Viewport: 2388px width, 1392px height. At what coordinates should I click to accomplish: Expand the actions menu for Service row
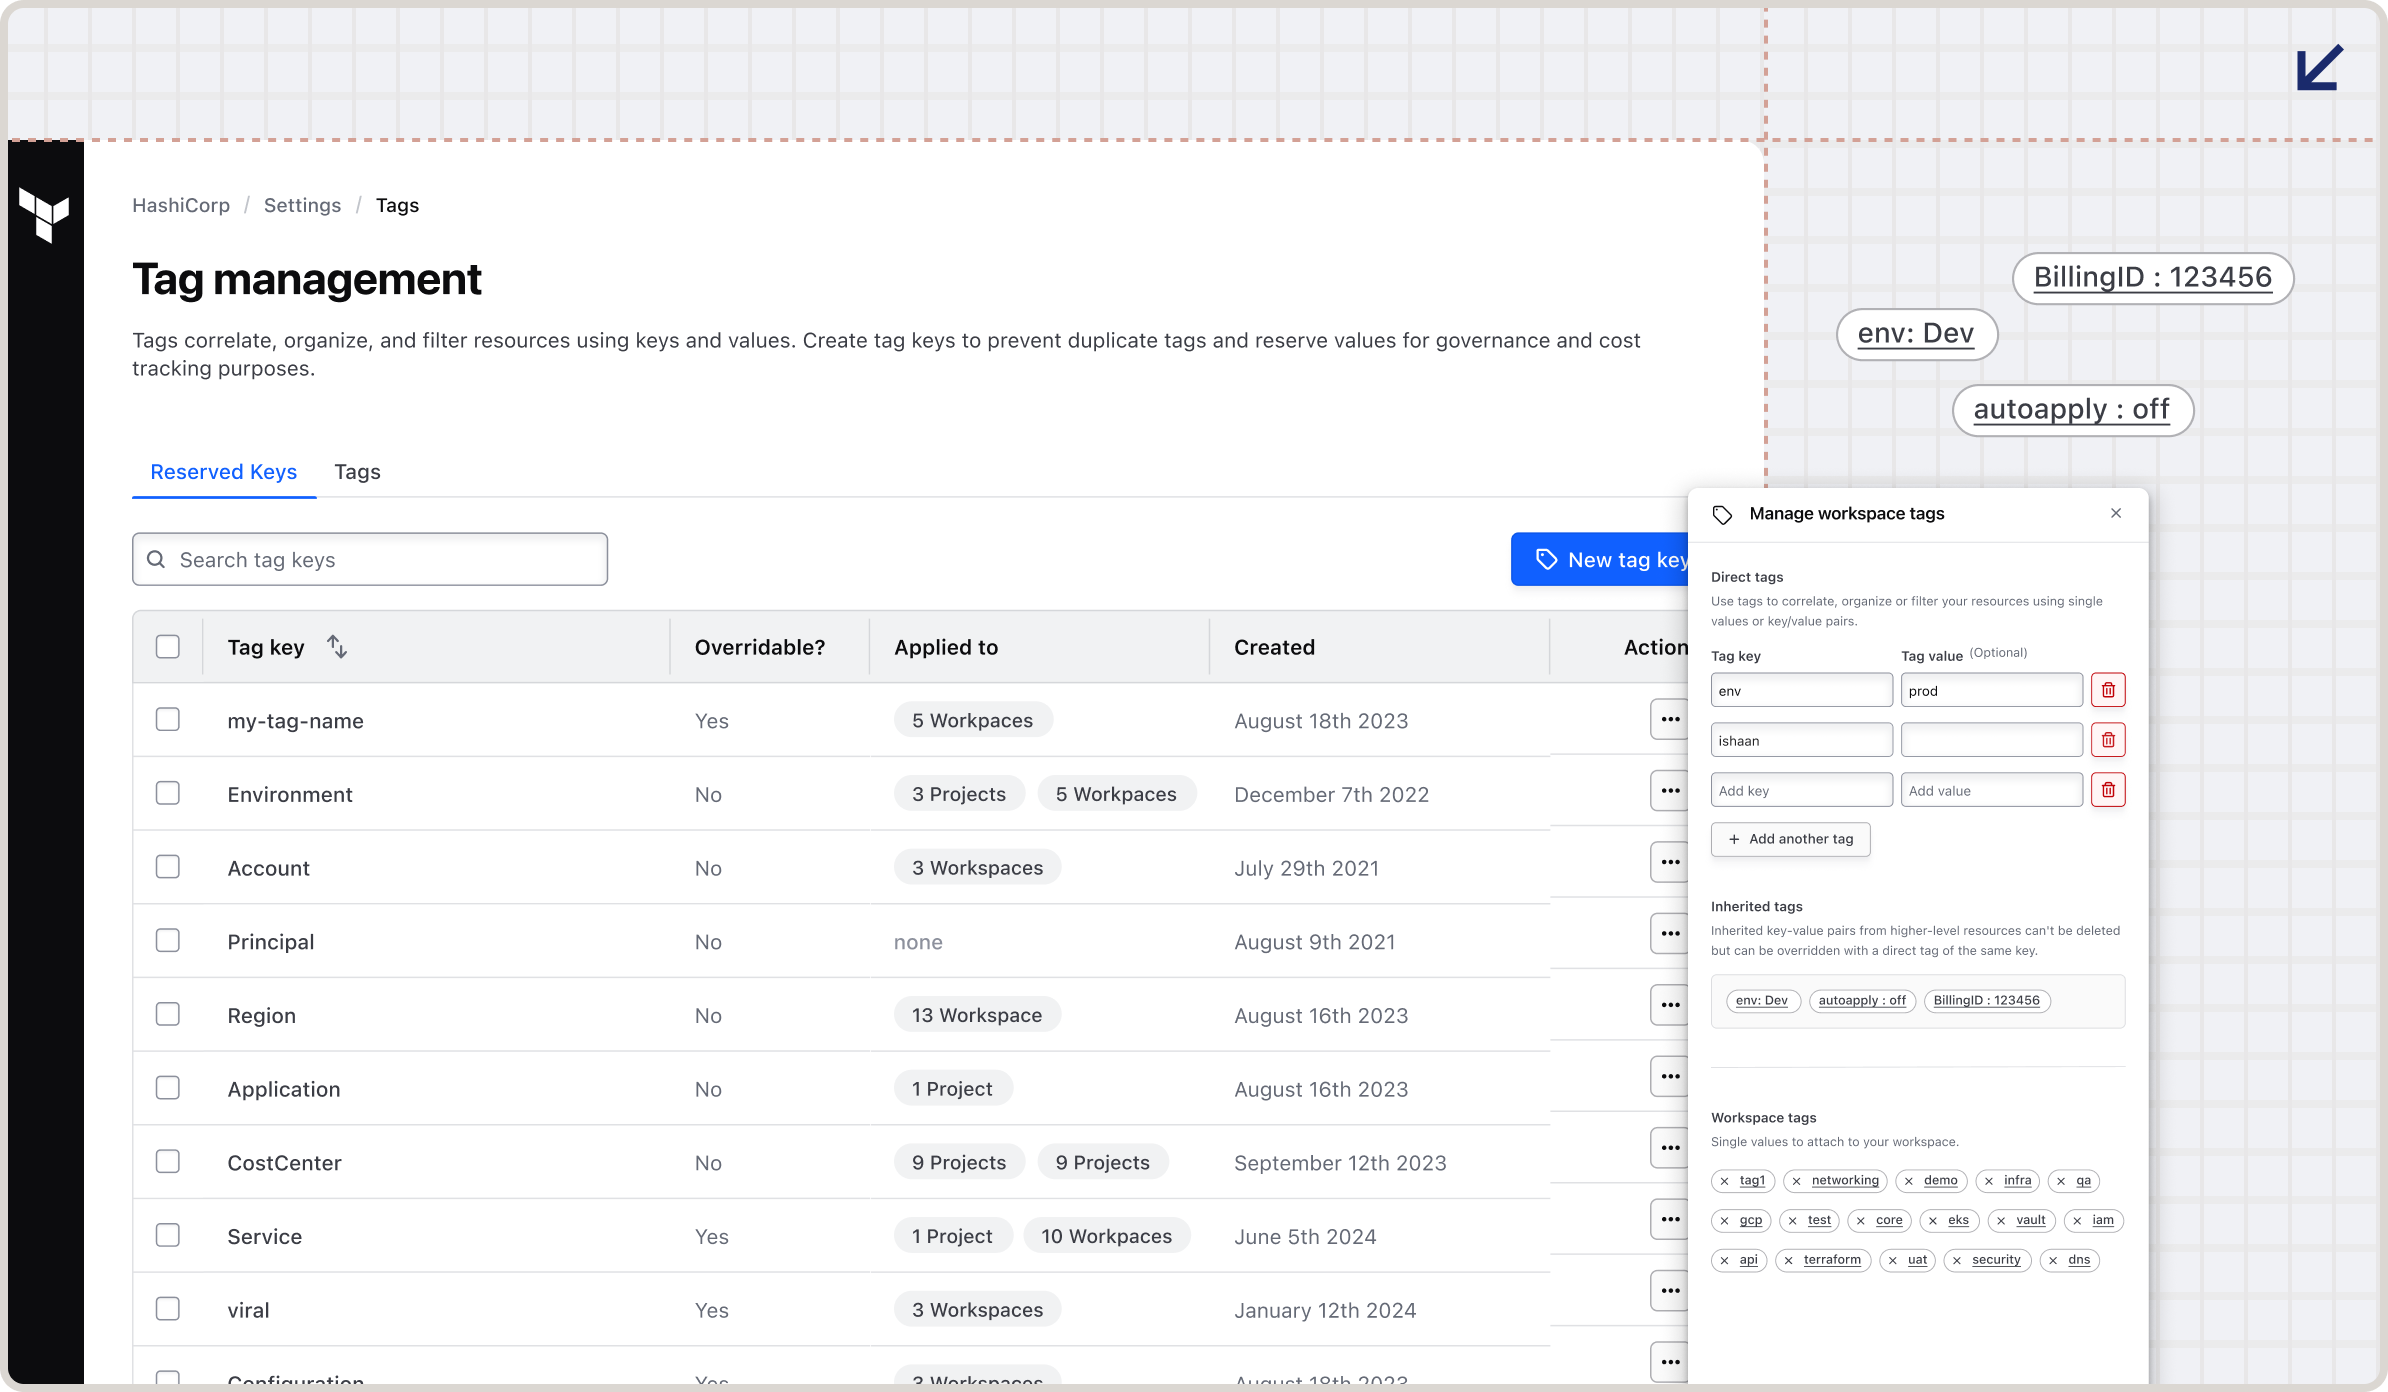(x=1669, y=1219)
